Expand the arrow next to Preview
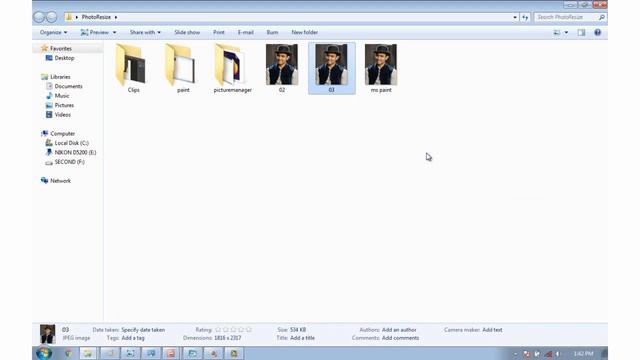The height and width of the screenshot is (360, 640). pyautogui.click(x=114, y=32)
